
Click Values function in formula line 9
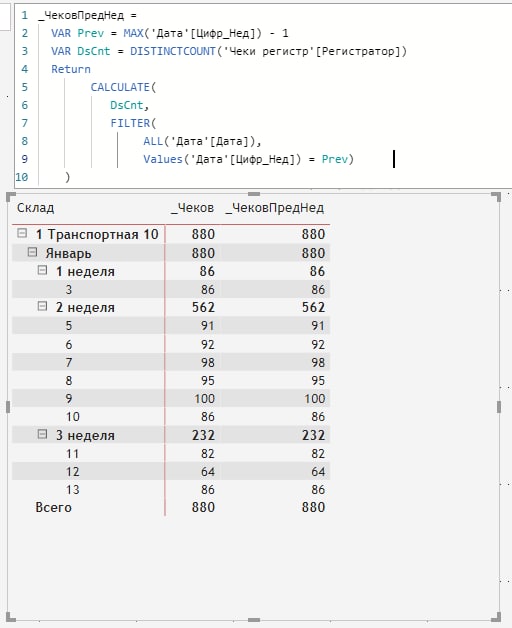click(163, 159)
